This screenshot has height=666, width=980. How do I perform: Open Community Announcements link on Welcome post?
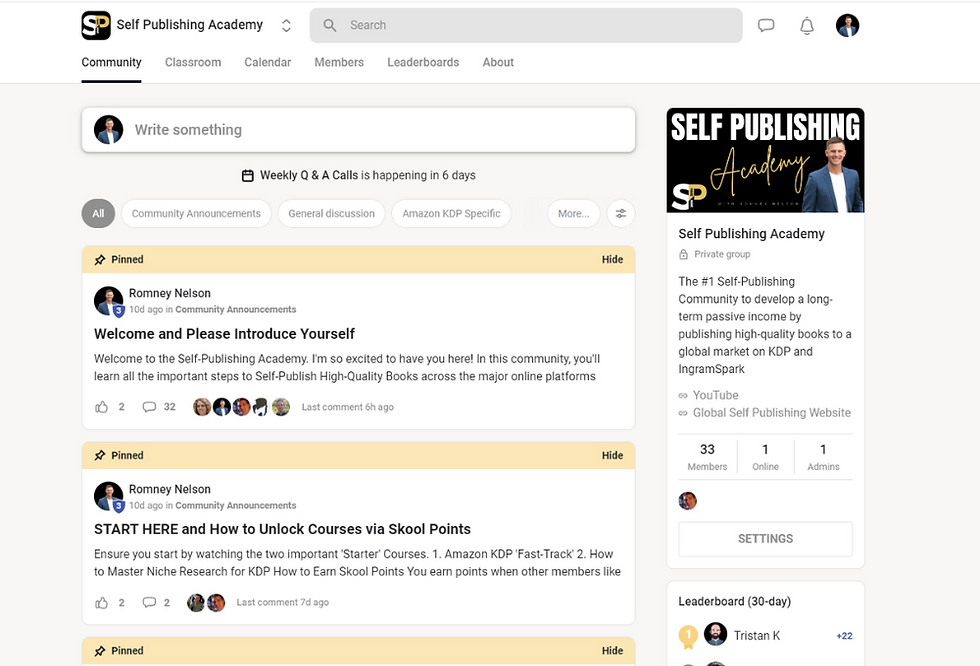(236, 310)
